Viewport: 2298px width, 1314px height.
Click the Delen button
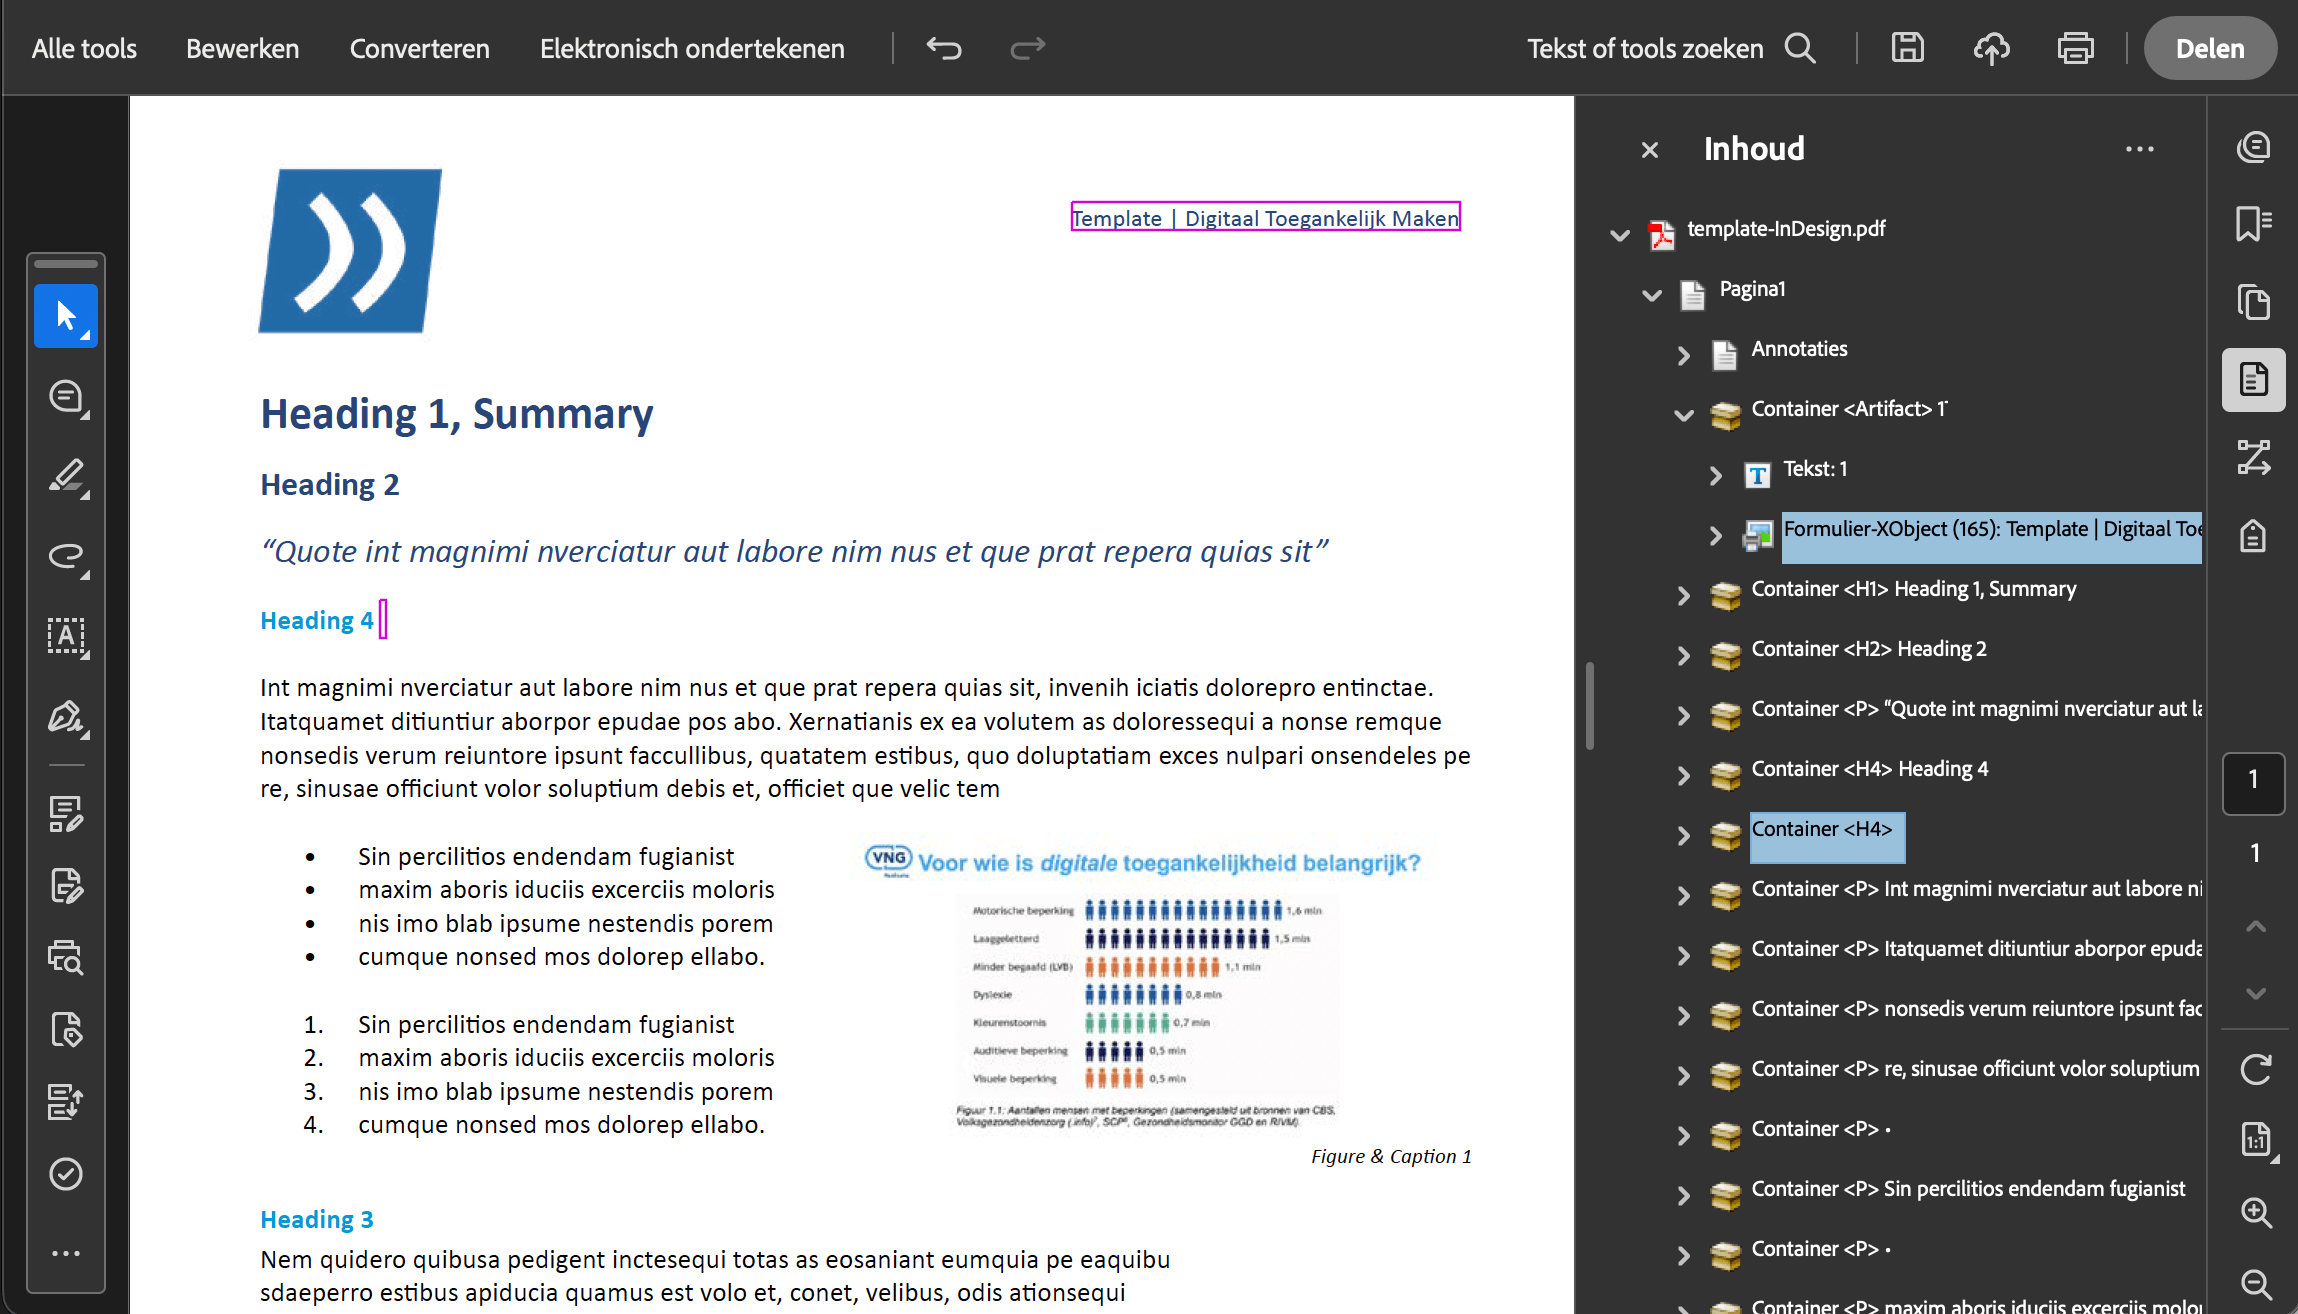(x=2209, y=48)
